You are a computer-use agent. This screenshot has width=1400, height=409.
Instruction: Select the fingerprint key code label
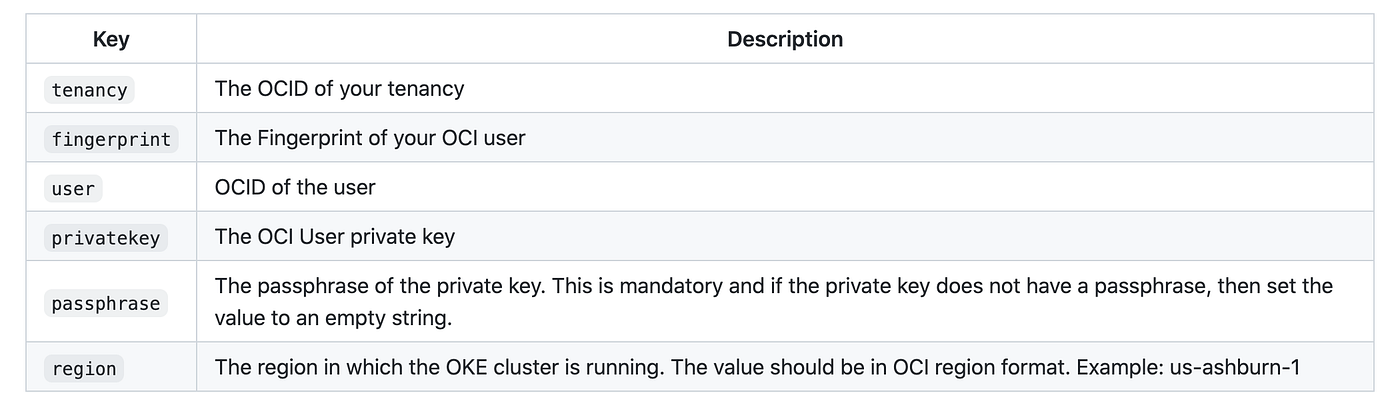click(x=111, y=139)
